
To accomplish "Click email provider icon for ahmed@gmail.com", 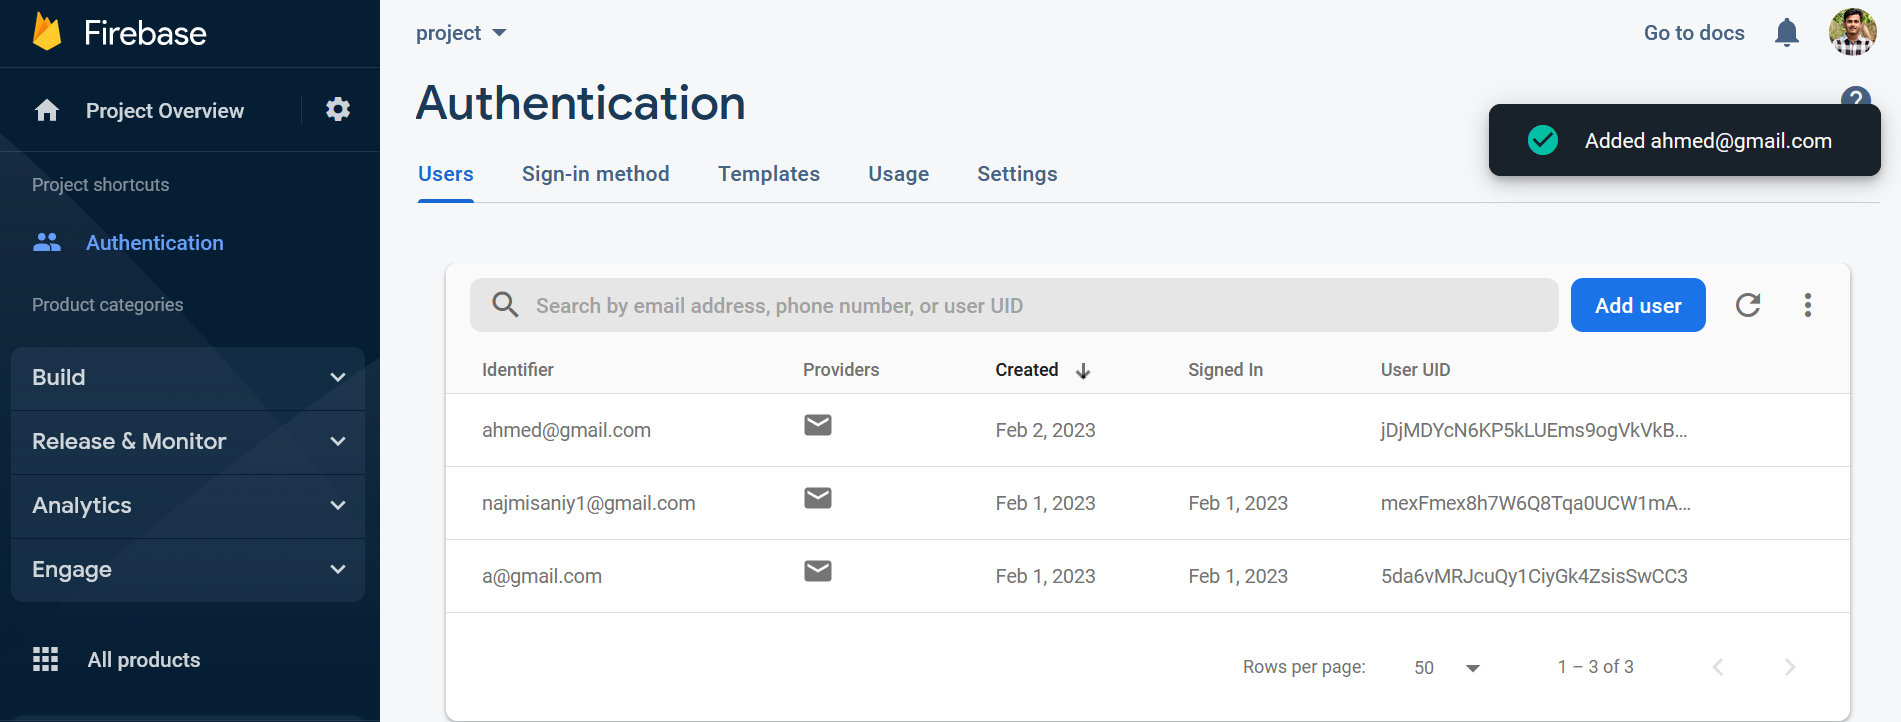I will (x=818, y=425).
